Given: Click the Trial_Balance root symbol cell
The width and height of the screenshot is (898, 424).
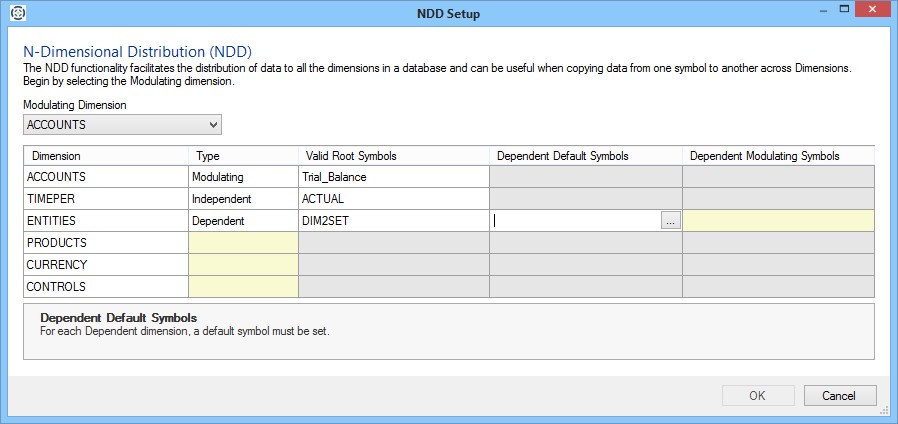Looking at the screenshot, I should pos(393,177).
